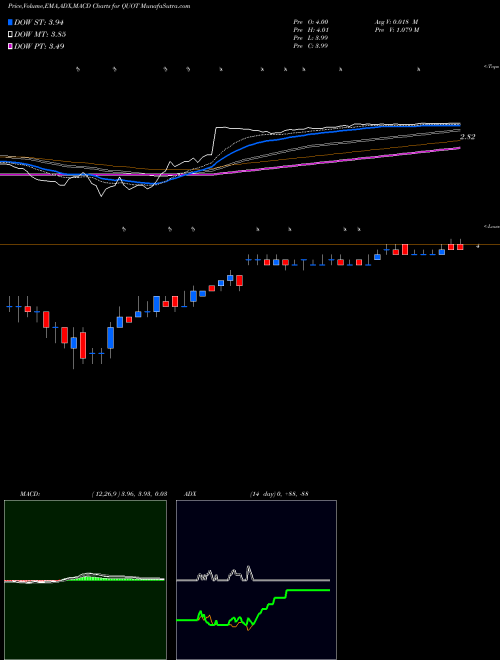Click the magenta DOW PT legend swatch

(10, 46)
